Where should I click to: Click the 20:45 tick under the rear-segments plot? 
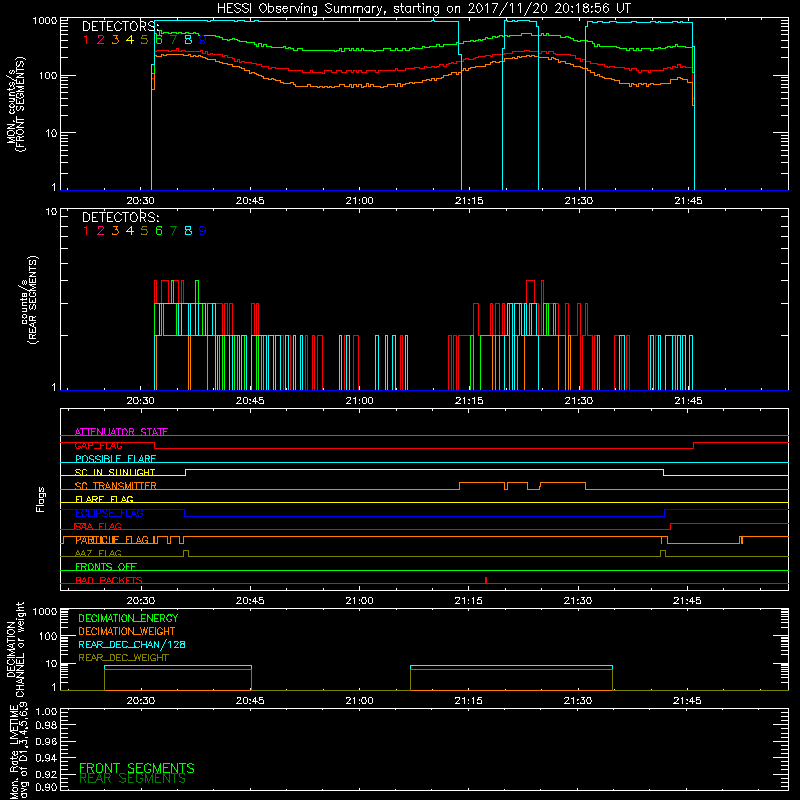(250, 401)
